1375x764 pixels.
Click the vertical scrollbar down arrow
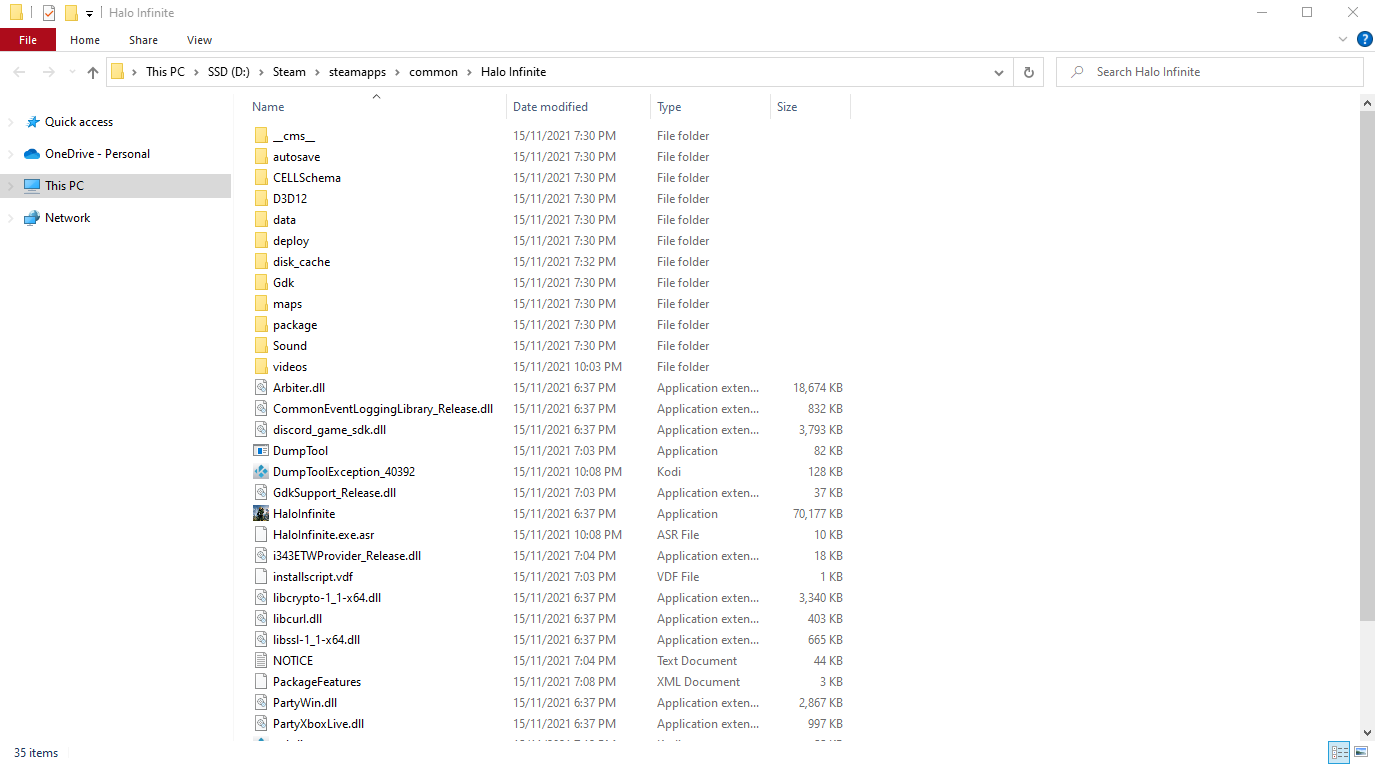(x=1367, y=731)
